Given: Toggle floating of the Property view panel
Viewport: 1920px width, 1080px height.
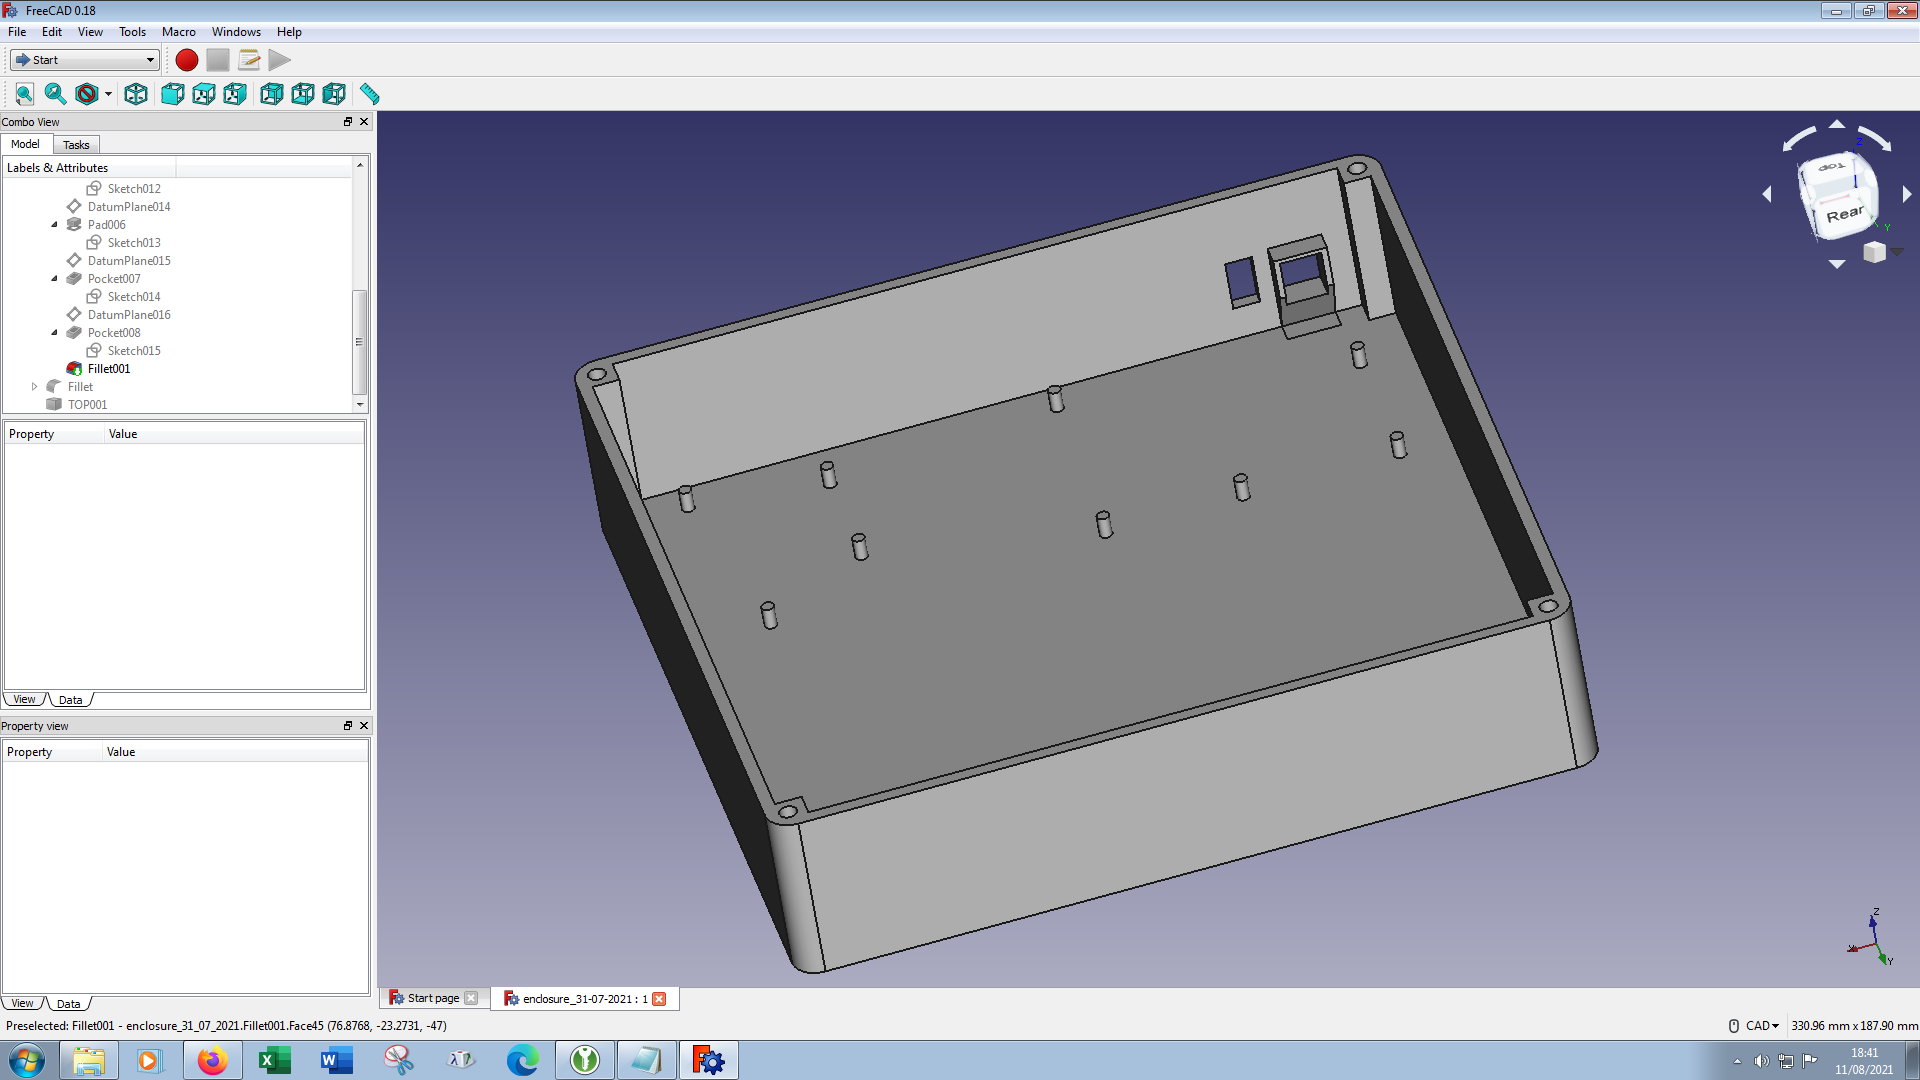Looking at the screenshot, I should point(348,726).
